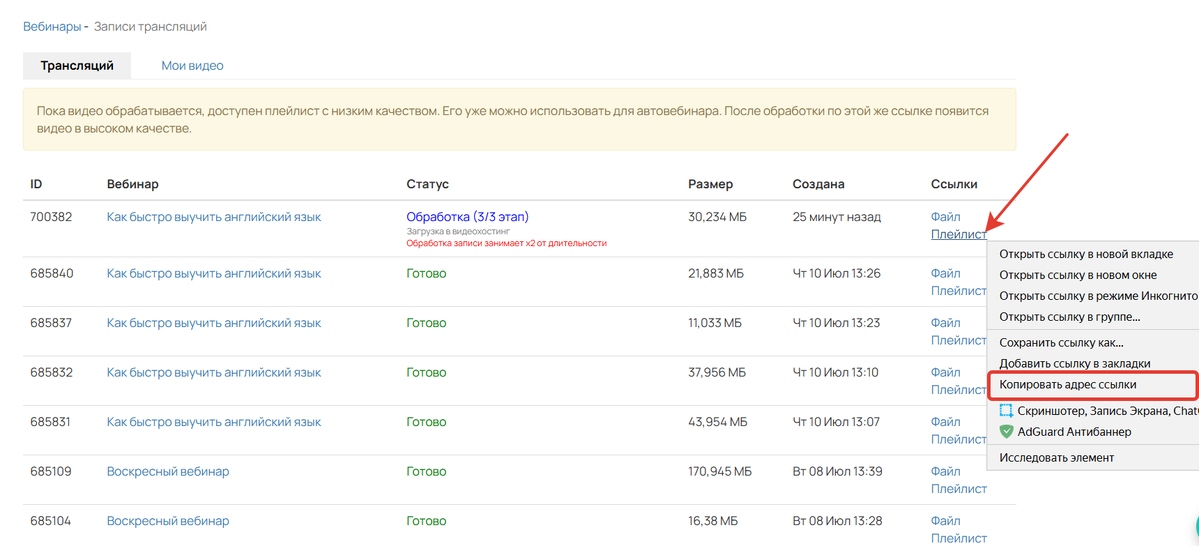Choose "Открыть ссылку в новом окне"

(x=1078, y=275)
